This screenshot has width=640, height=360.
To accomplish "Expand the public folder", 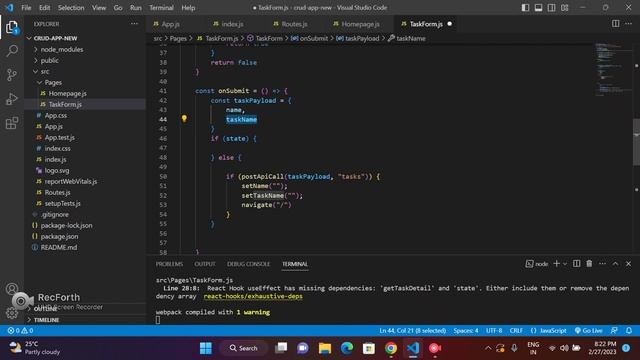I will [x=49, y=60].
